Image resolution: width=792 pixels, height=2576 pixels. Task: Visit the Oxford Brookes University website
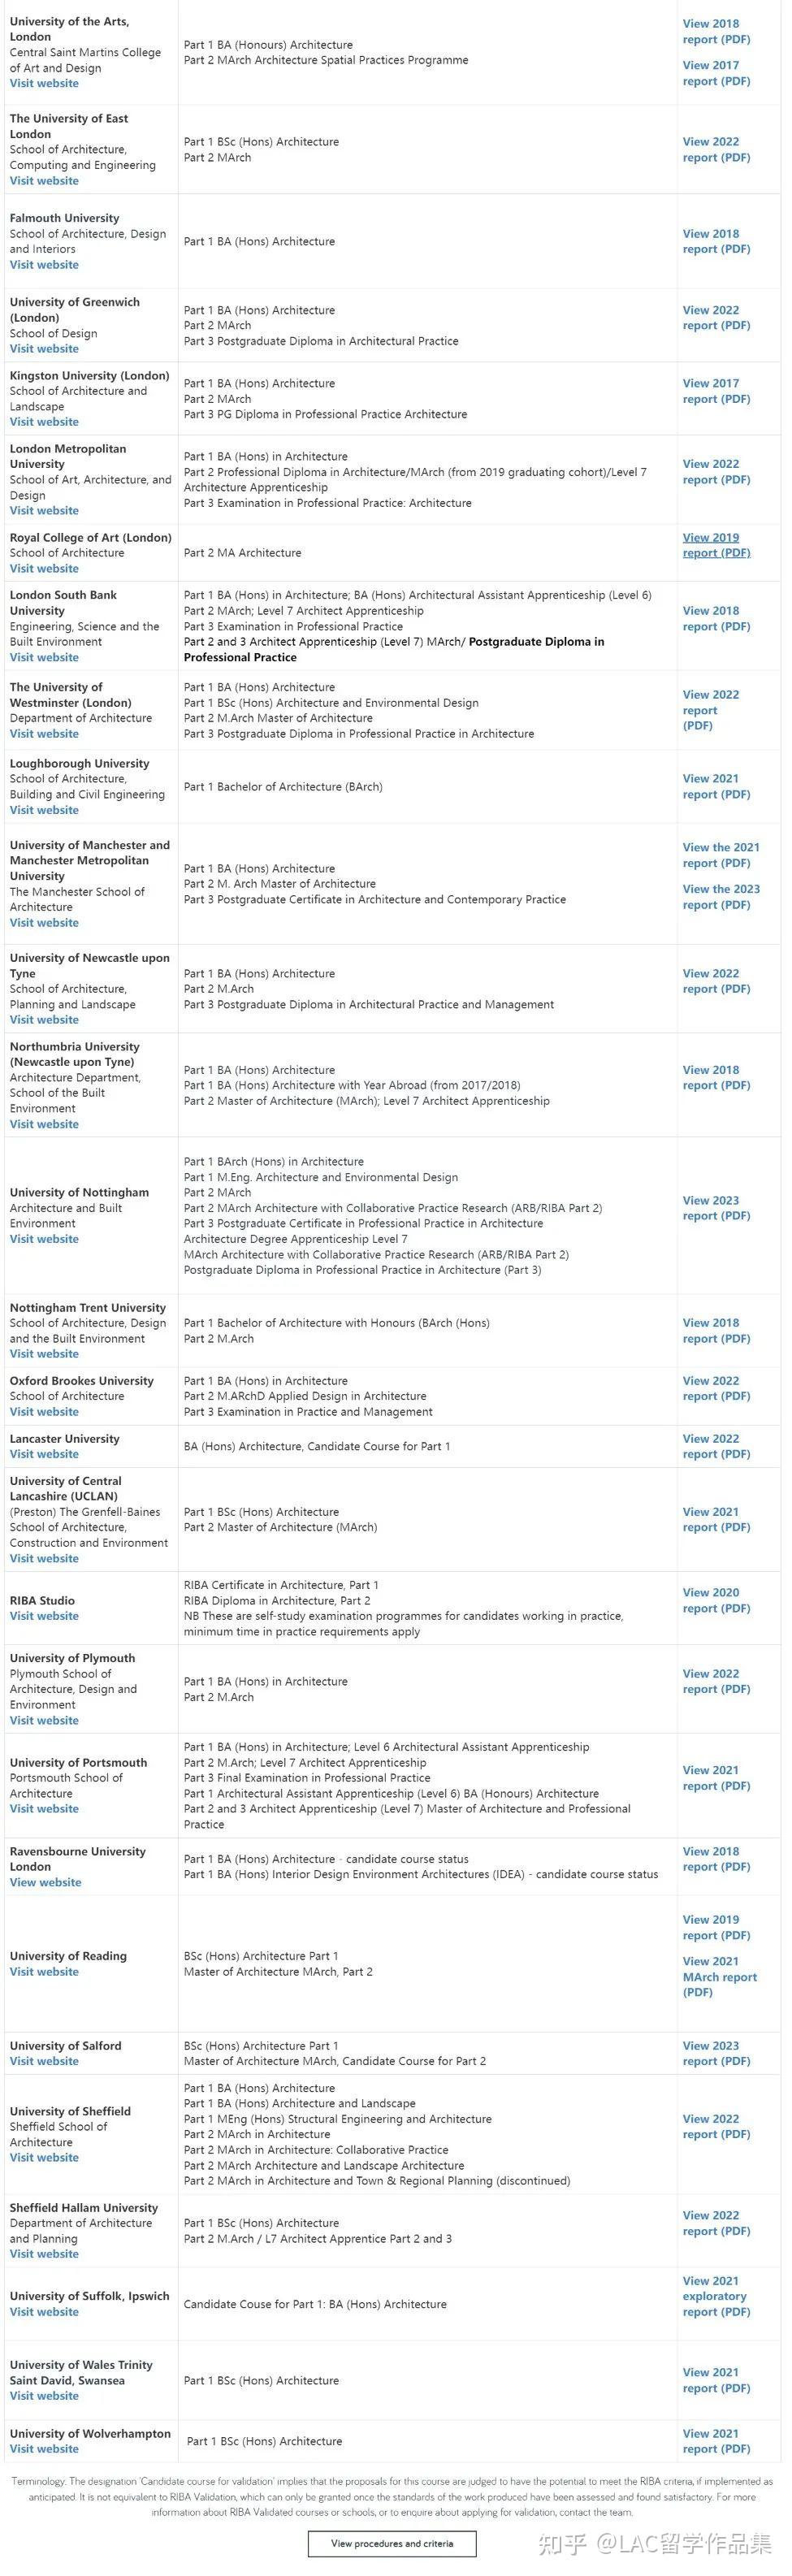44,1412
